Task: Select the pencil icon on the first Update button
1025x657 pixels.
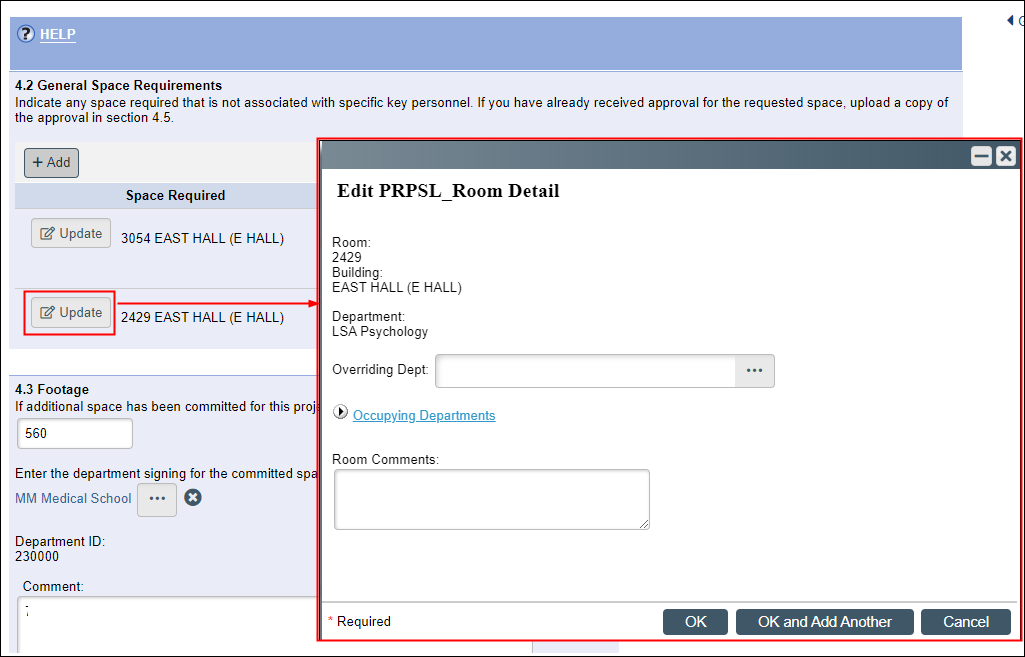Action: pos(47,233)
